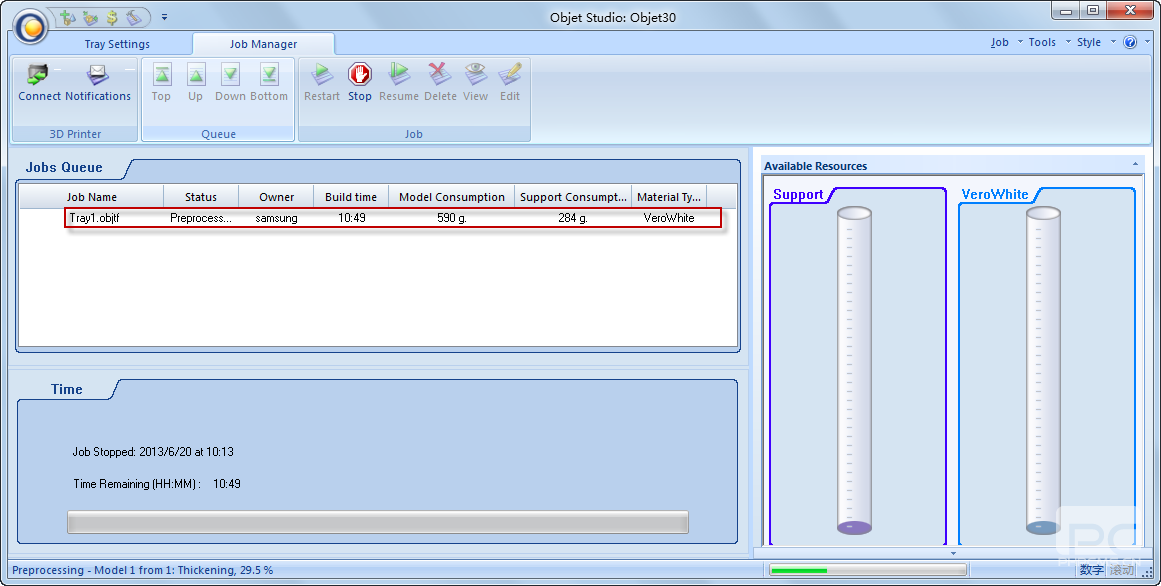Select the Tray1.objtf job row
This screenshot has width=1161, height=586.
pyautogui.click(x=392, y=218)
